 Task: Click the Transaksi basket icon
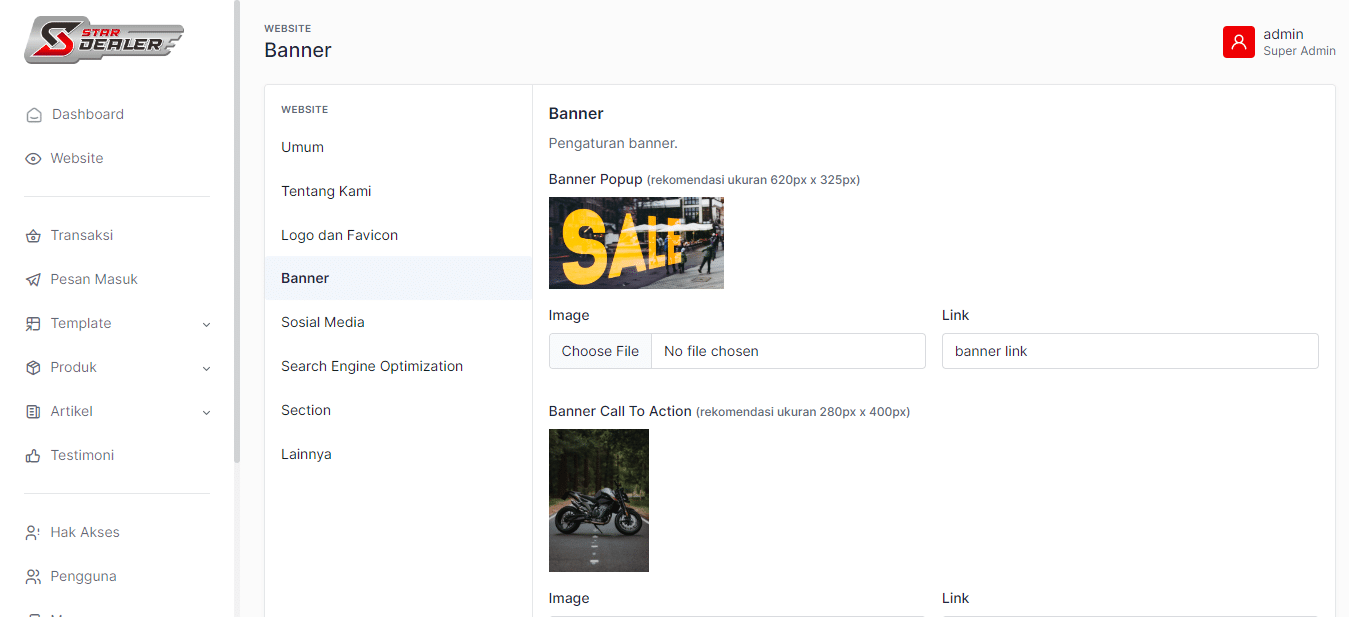click(x=33, y=236)
